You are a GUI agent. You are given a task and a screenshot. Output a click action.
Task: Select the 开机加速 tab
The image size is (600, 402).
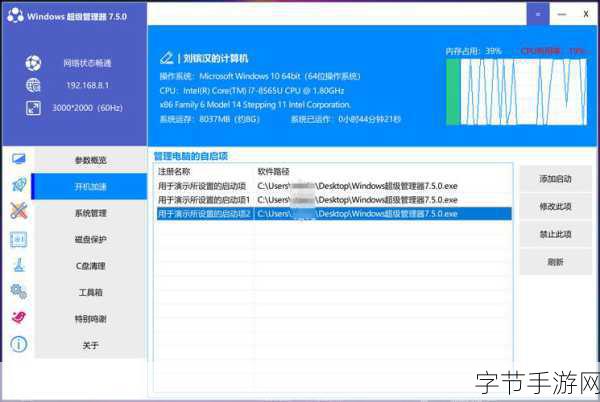click(89, 186)
